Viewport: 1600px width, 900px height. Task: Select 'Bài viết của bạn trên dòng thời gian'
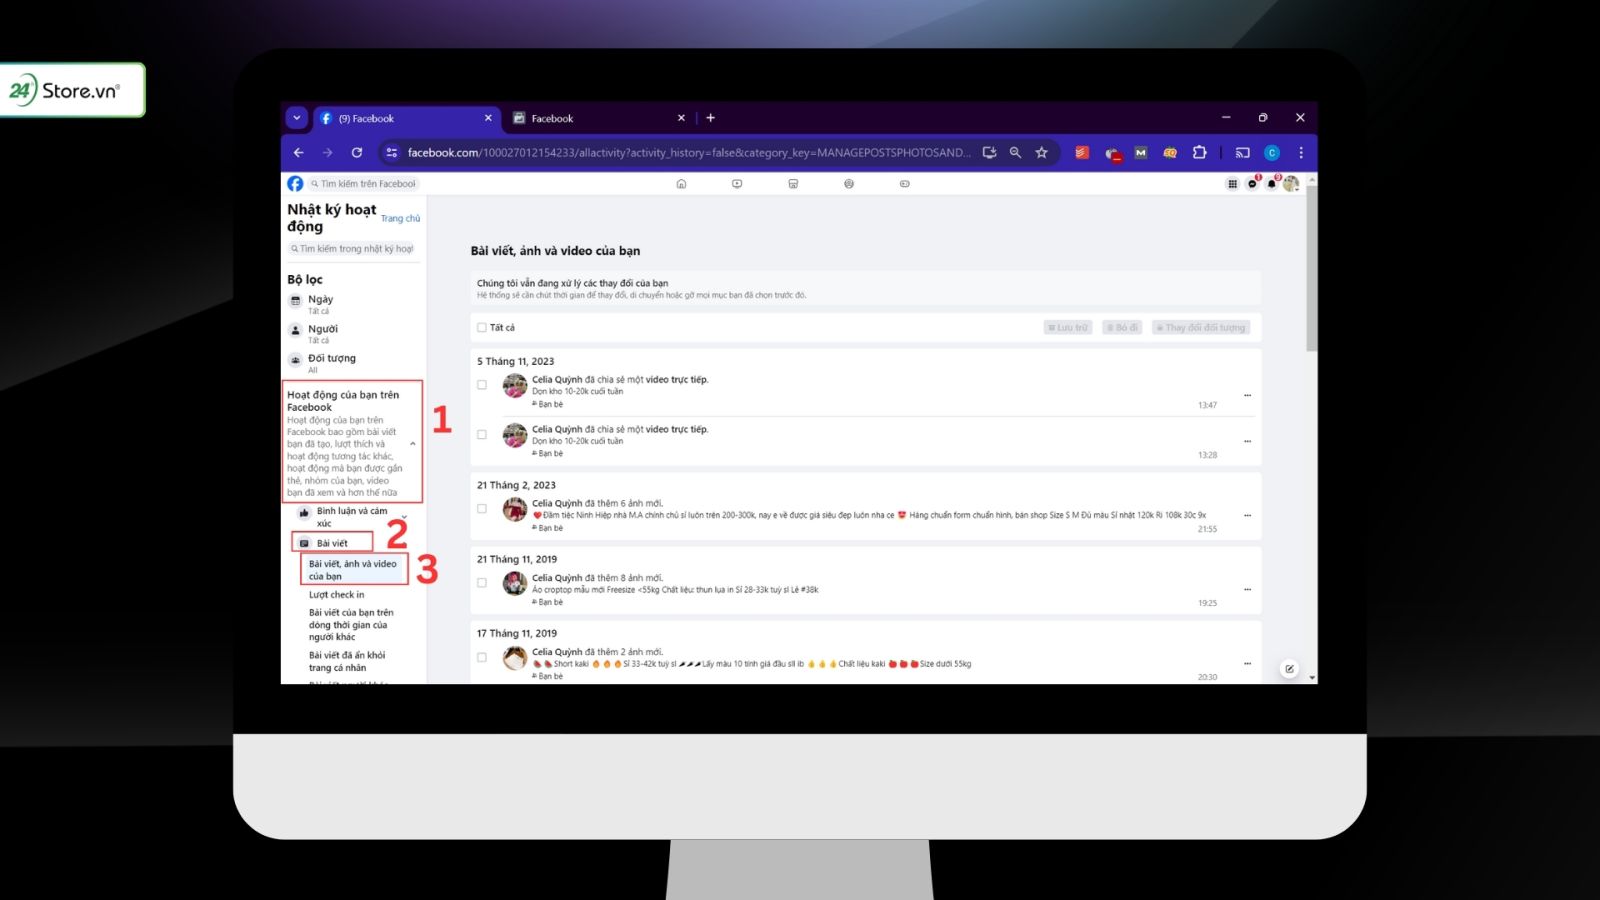coord(351,625)
